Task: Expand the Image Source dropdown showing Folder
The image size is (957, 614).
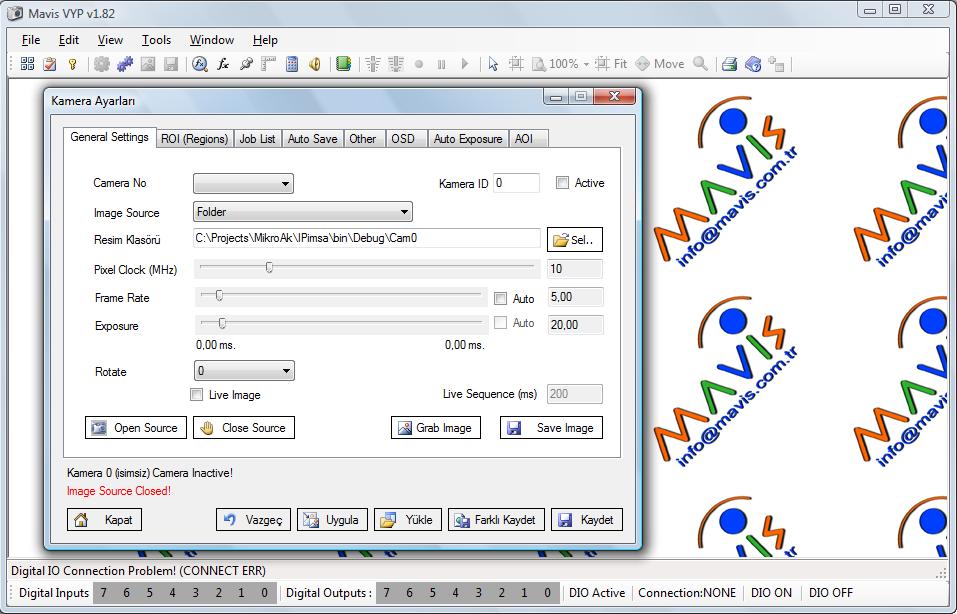Action: pos(303,212)
